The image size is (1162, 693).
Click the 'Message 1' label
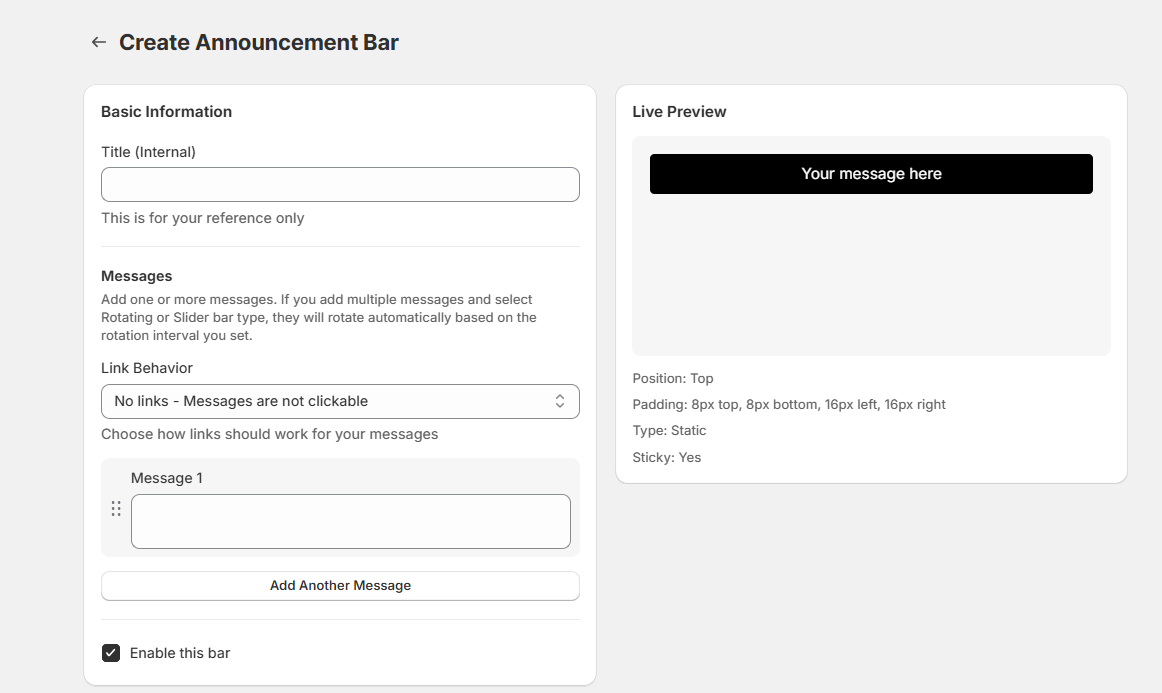click(x=167, y=478)
